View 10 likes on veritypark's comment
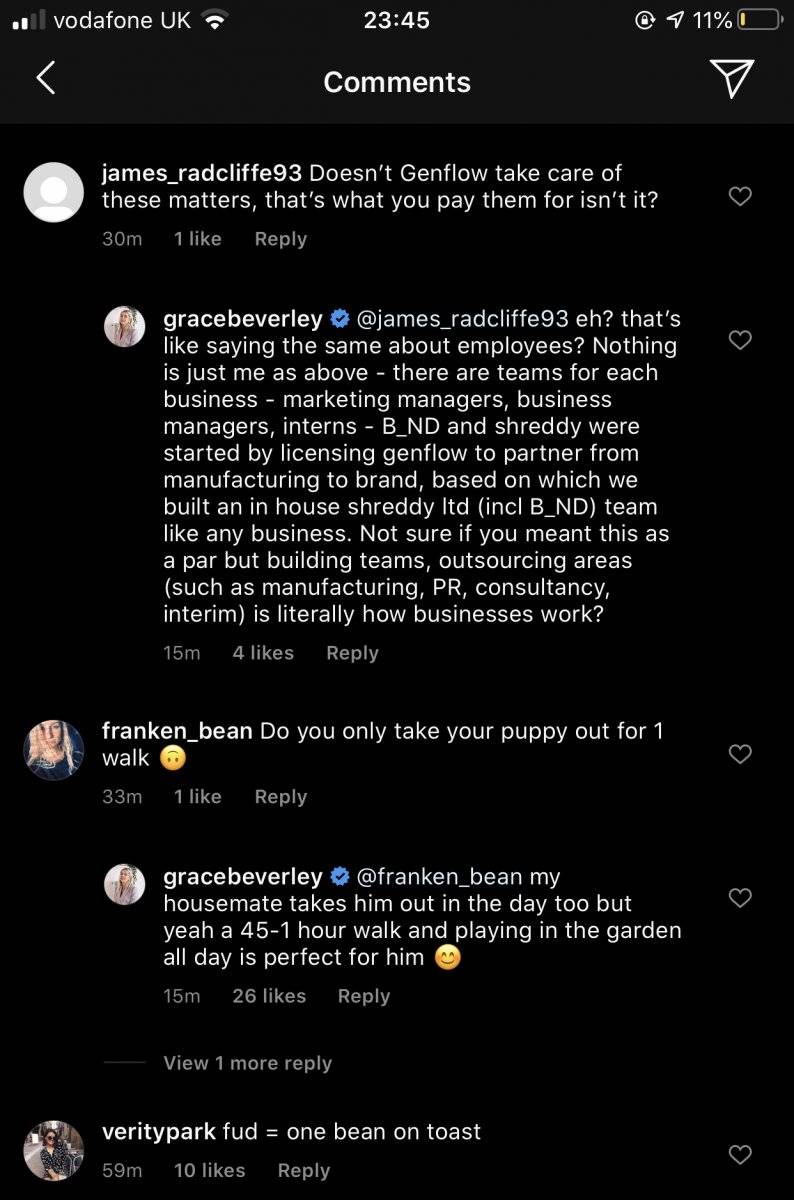 click(x=209, y=1170)
